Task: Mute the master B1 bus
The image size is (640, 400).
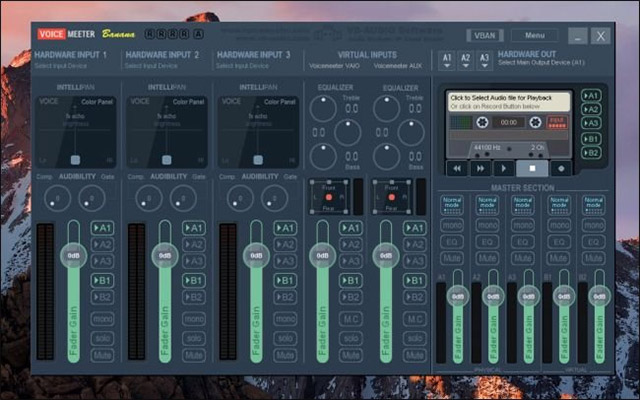Action: 558,258
